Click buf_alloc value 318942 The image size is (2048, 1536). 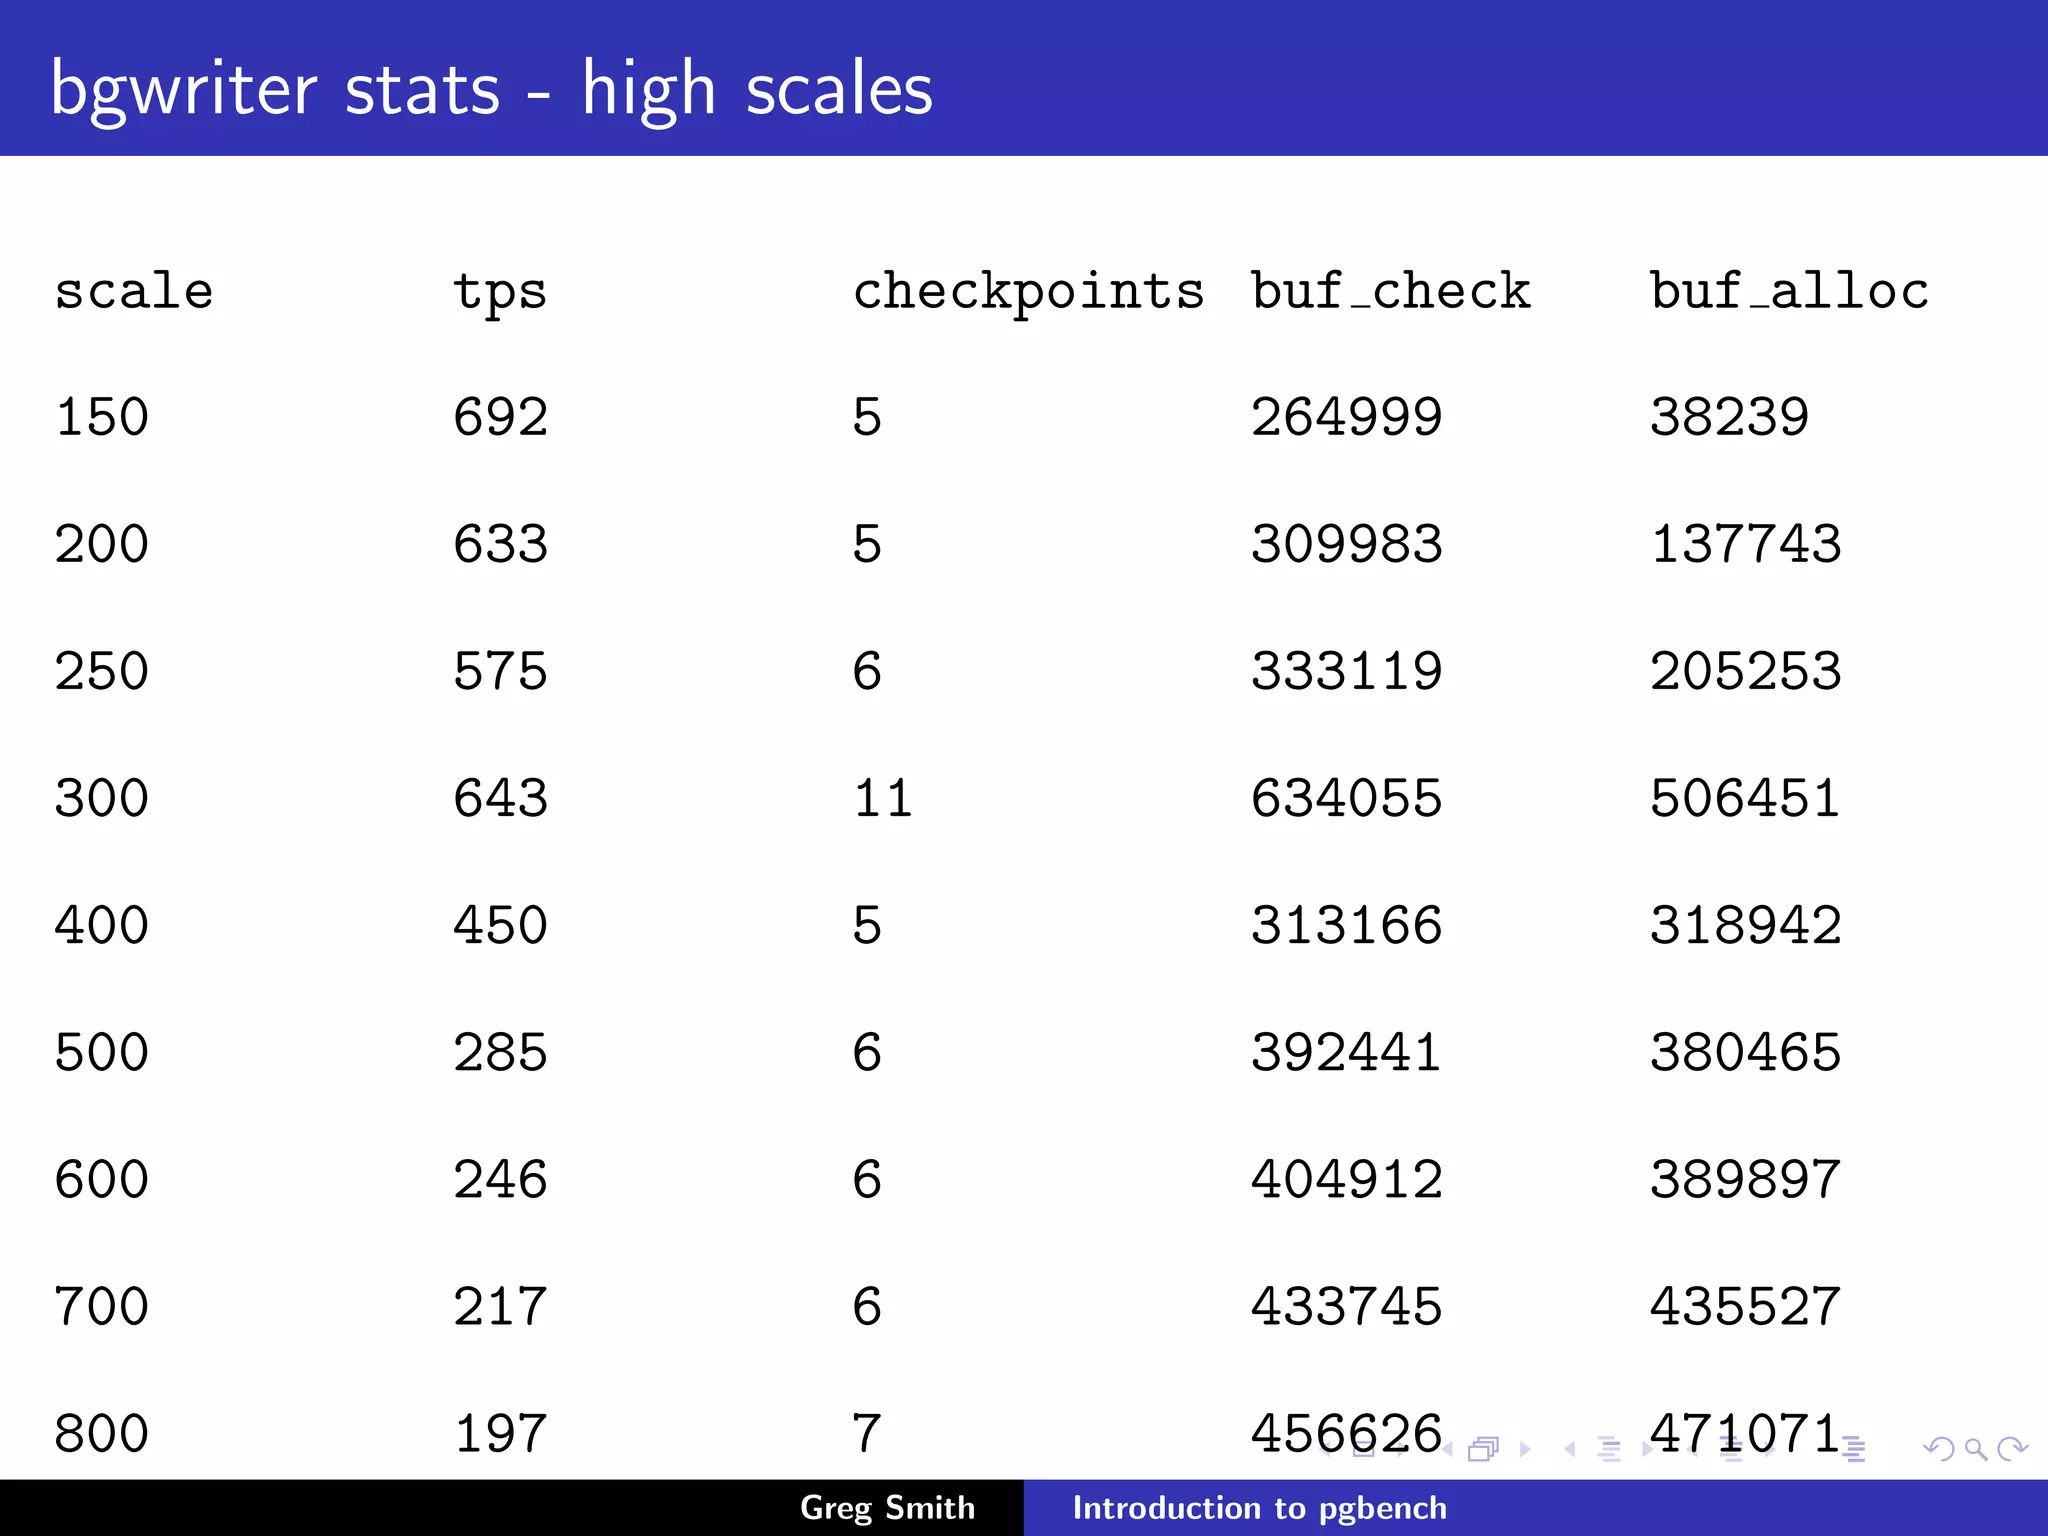(x=1745, y=925)
